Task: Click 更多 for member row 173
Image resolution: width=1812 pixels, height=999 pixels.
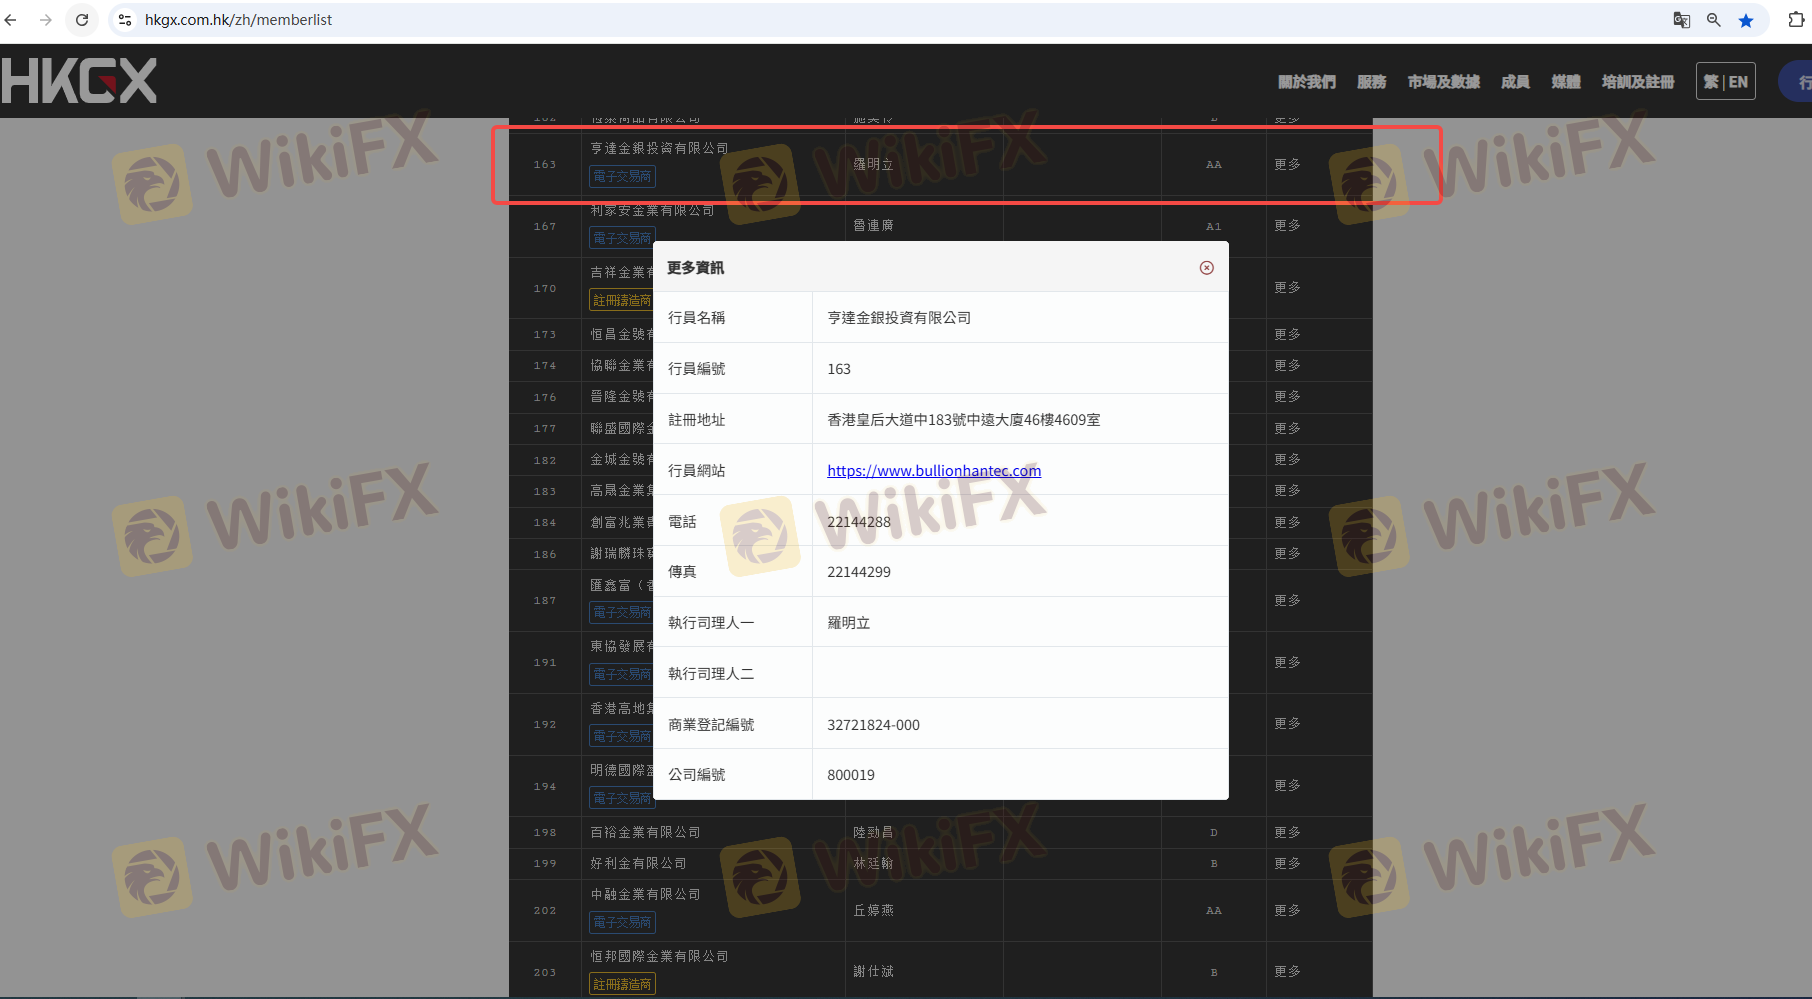Action: pyautogui.click(x=1287, y=334)
